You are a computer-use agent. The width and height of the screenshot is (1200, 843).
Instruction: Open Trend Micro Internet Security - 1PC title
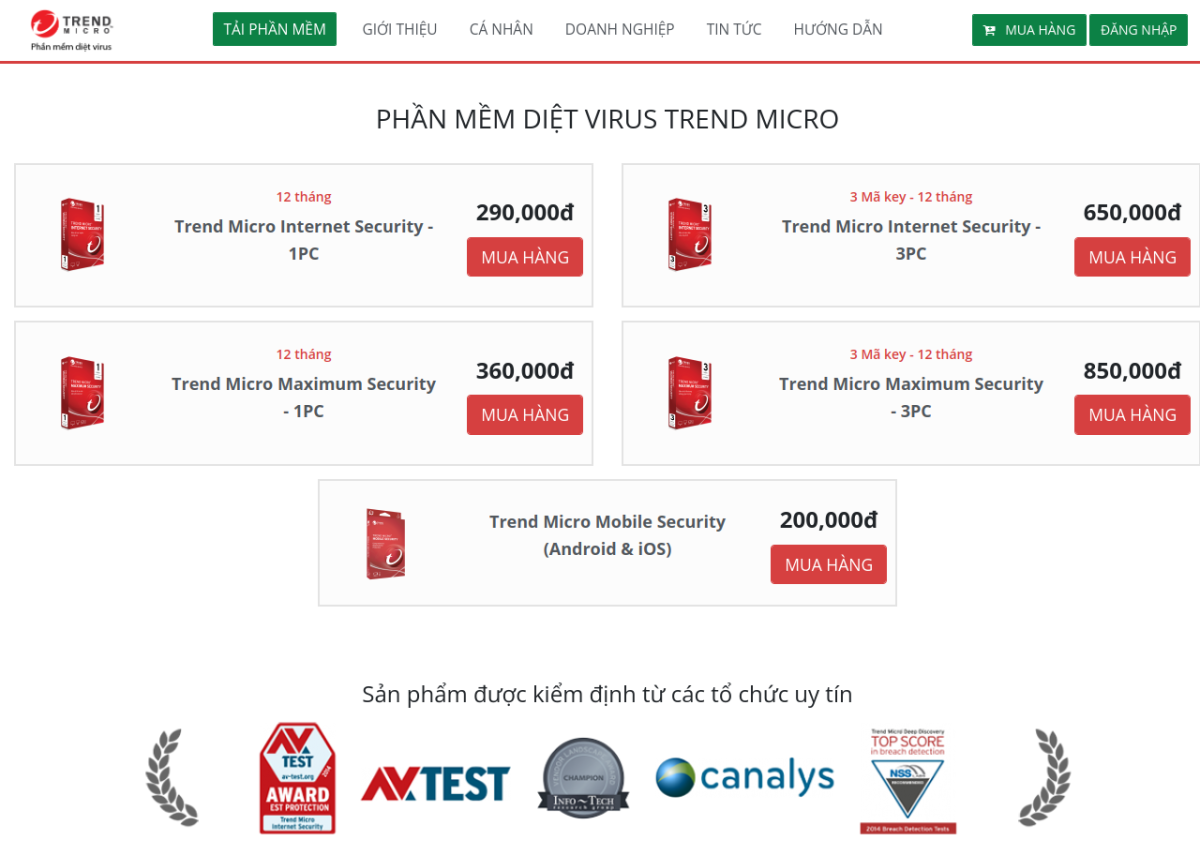[x=304, y=240]
